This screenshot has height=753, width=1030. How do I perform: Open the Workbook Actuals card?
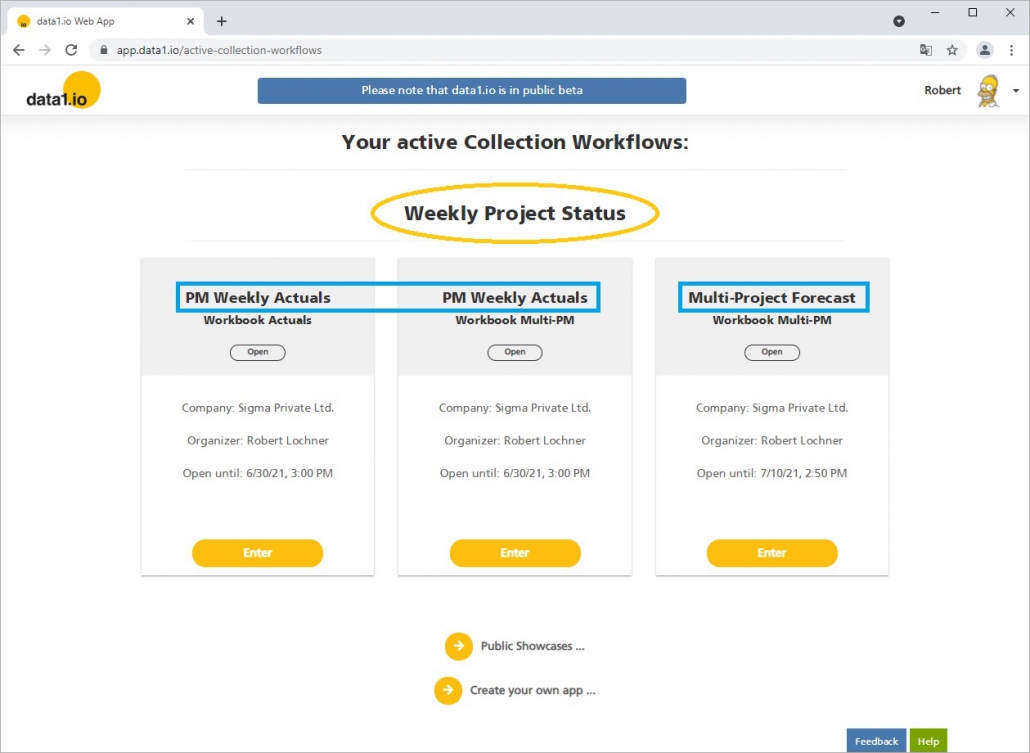click(x=258, y=352)
